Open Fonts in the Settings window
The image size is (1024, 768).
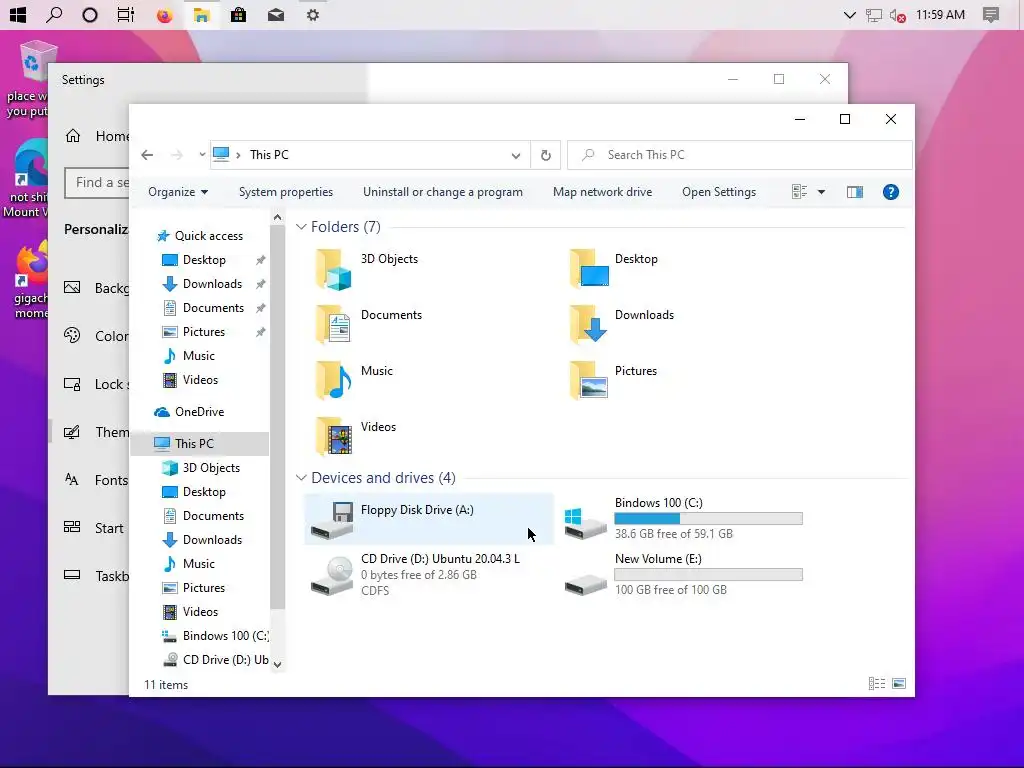(x=95, y=480)
